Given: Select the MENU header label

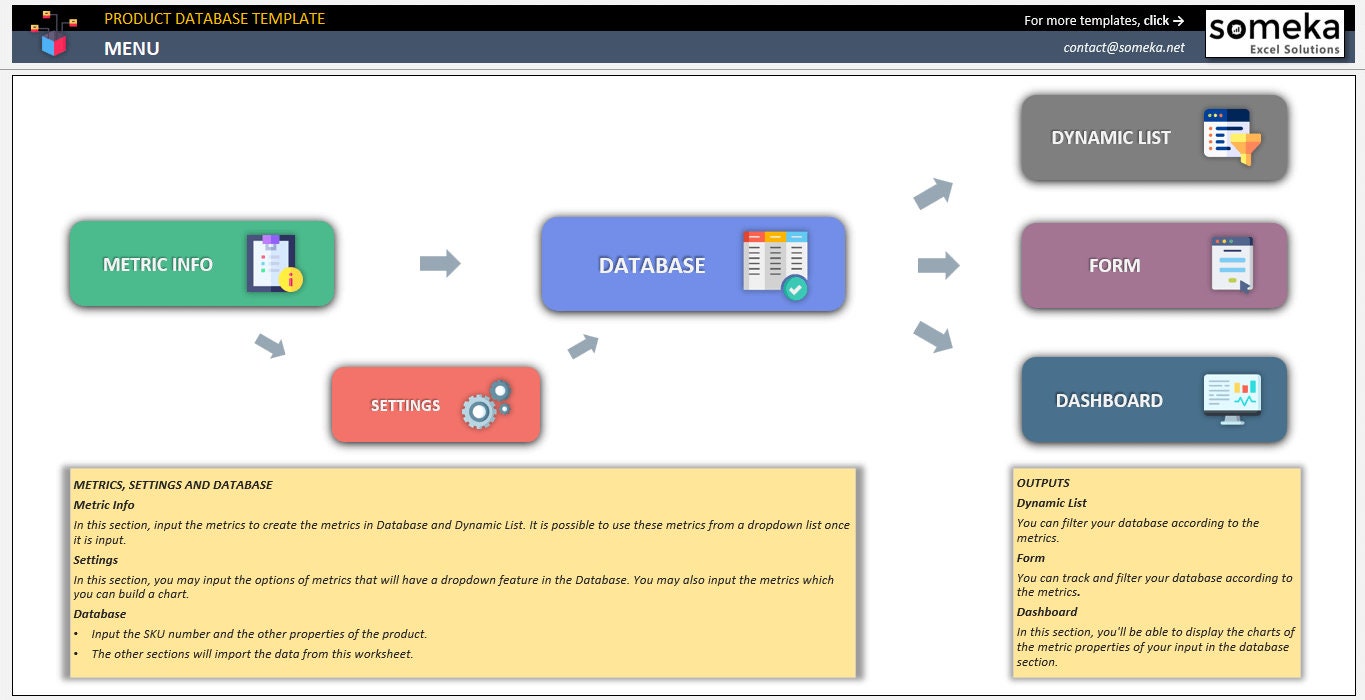Looking at the screenshot, I should point(132,47).
